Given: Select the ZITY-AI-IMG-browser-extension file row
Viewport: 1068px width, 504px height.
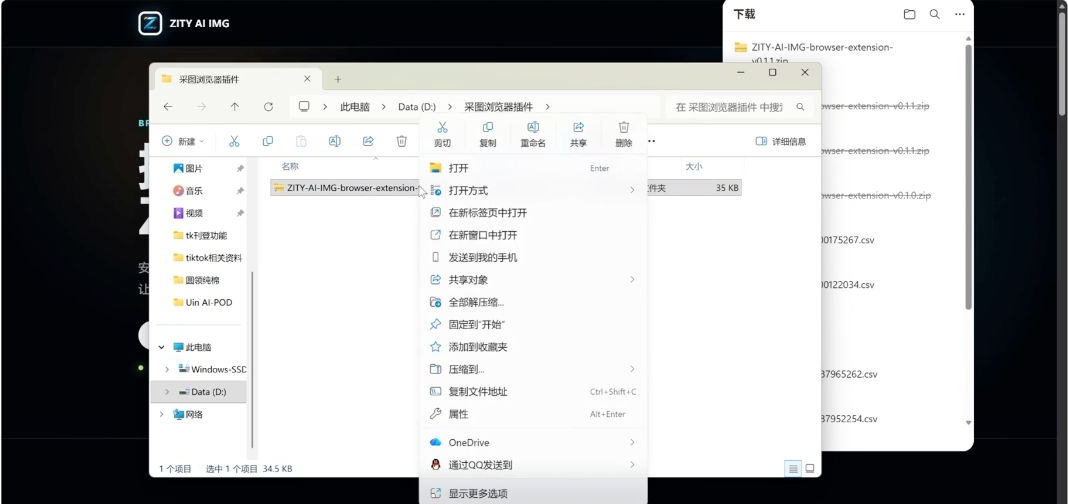Looking at the screenshot, I should coord(505,188).
